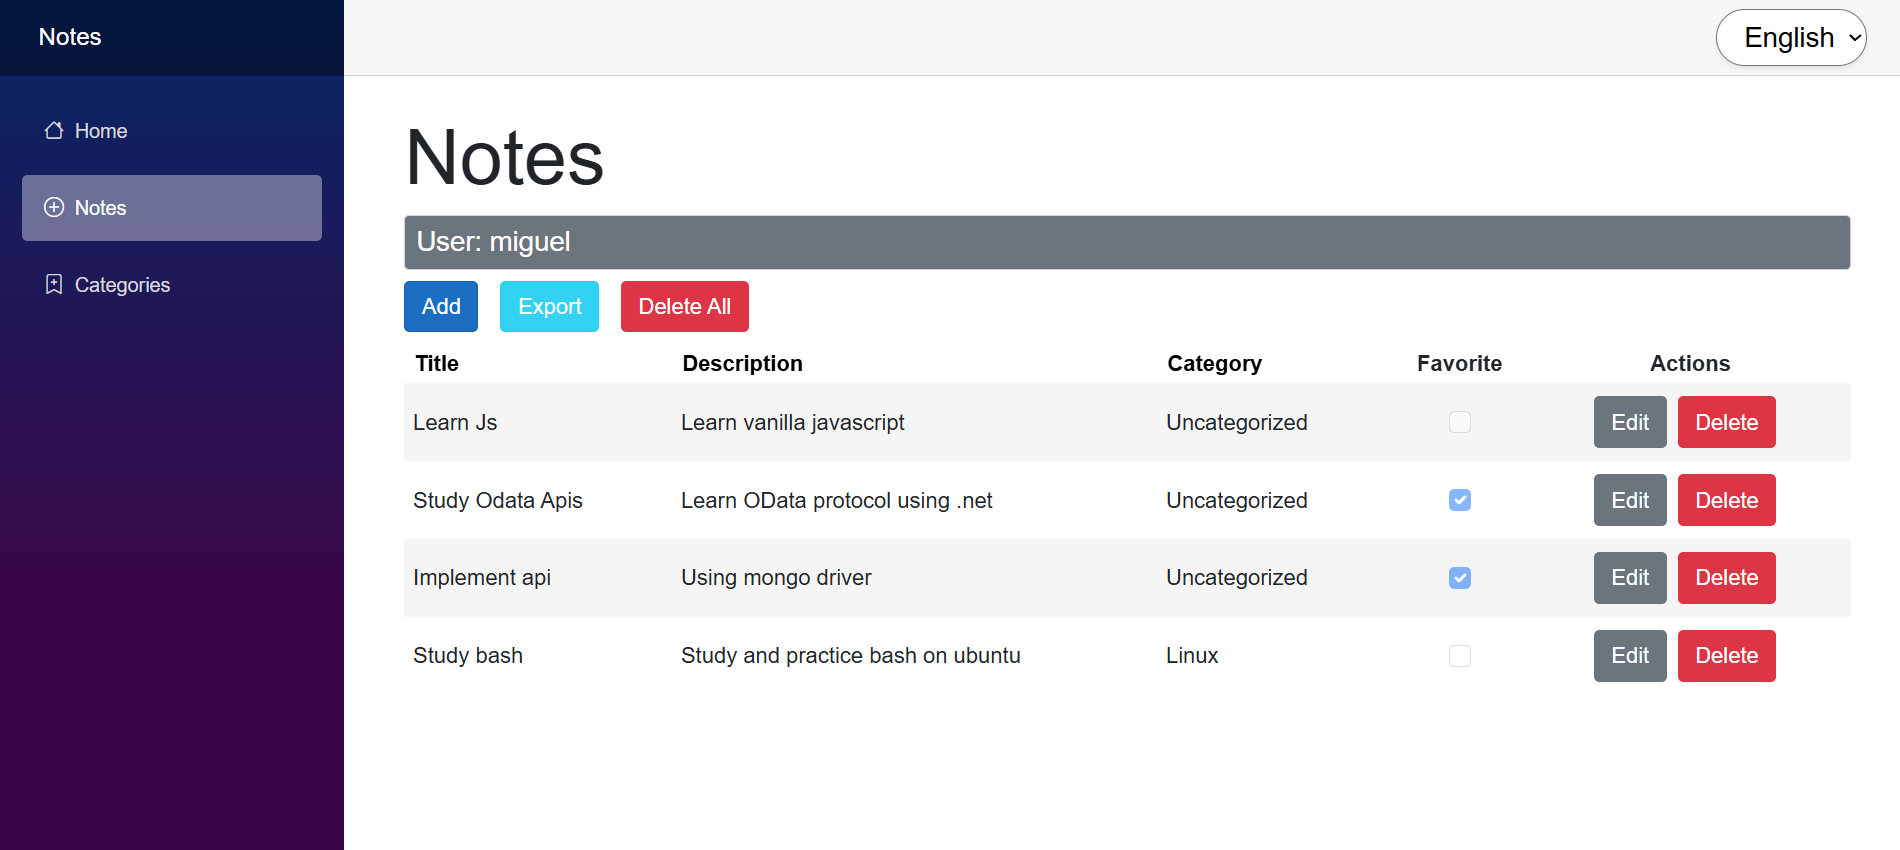The height and width of the screenshot is (850, 1900).
Task: Open the English language dropdown
Action: [1791, 38]
